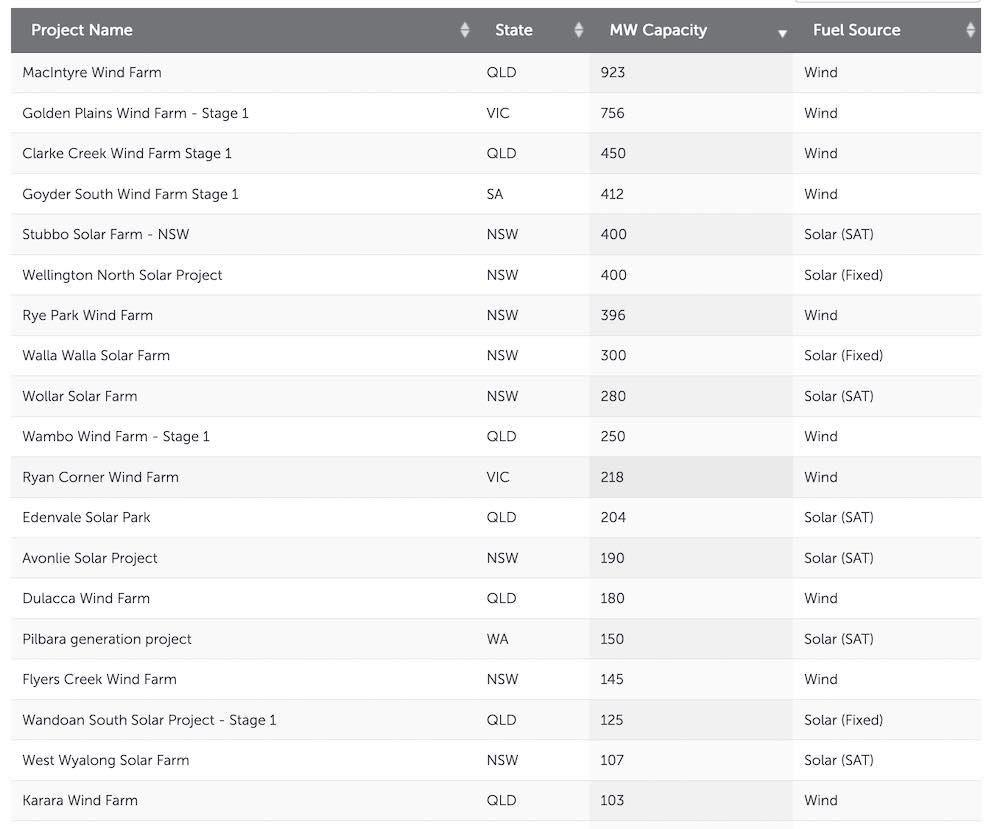The image size is (1000, 829).
Task: Select Pilbara generation project name
Action: [107, 640]
